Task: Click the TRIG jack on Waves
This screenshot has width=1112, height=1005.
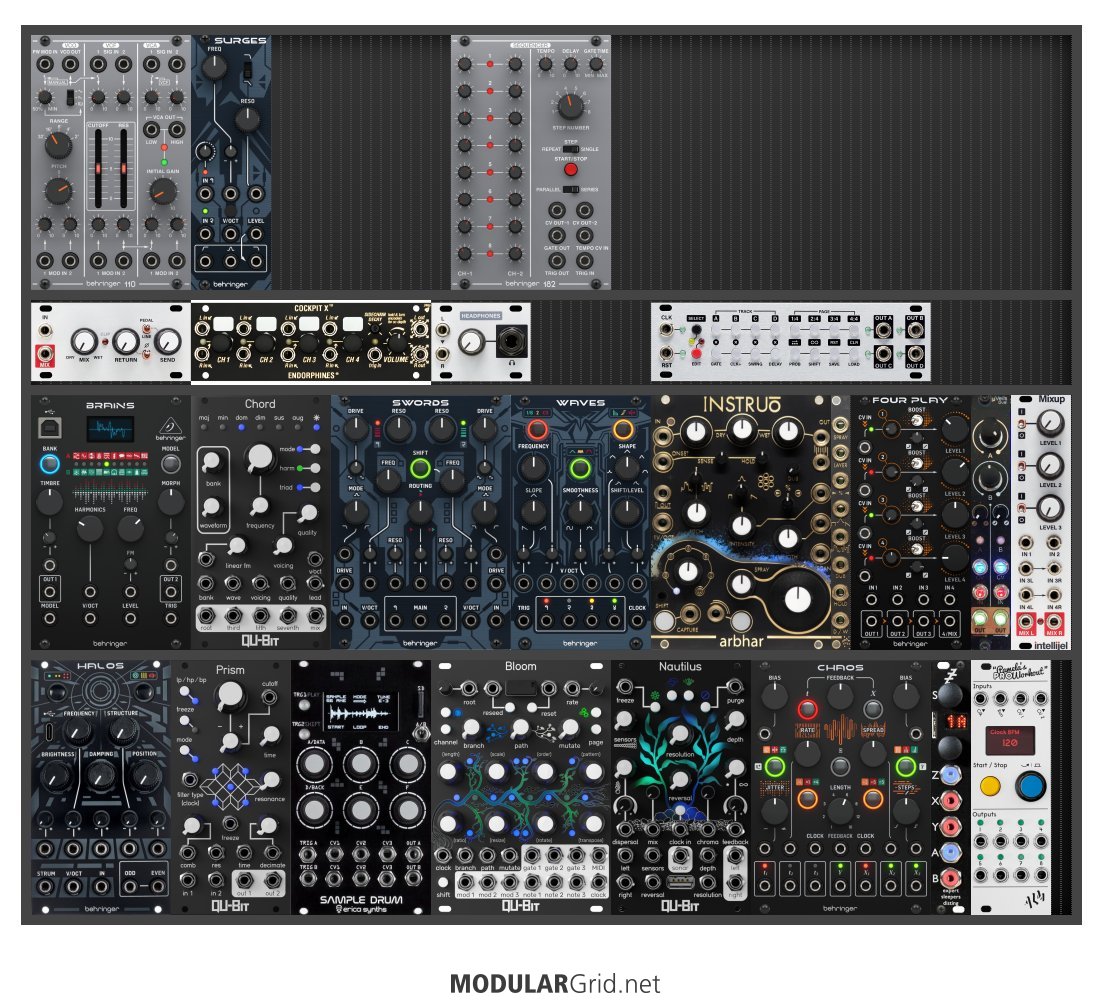Action: [523, 621]
